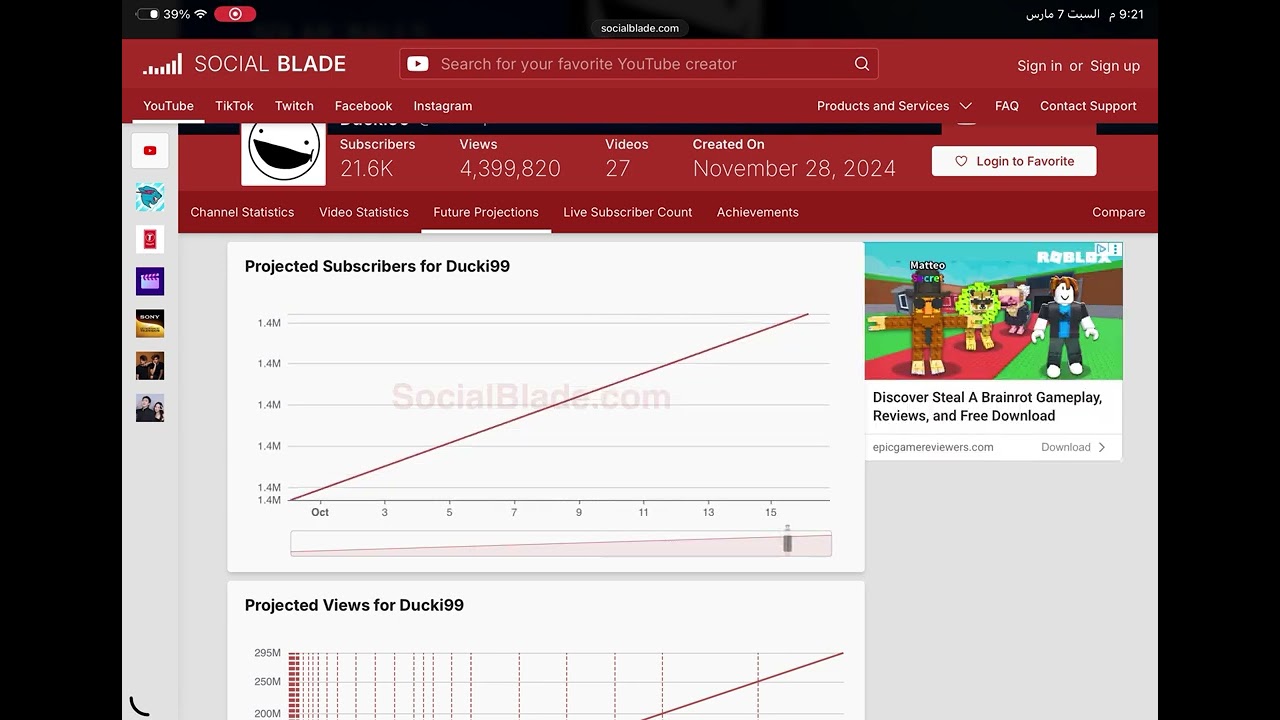The width and height of the screenshot is (1280, 720).
Task: Open the Contact Support link
Action: 1088,106
